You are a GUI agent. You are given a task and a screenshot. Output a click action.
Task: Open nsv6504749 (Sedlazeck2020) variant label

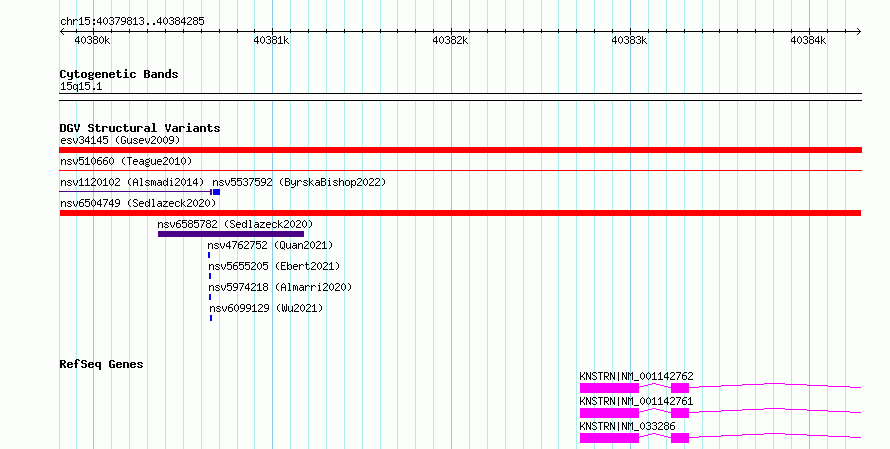[x=138, y=203]
